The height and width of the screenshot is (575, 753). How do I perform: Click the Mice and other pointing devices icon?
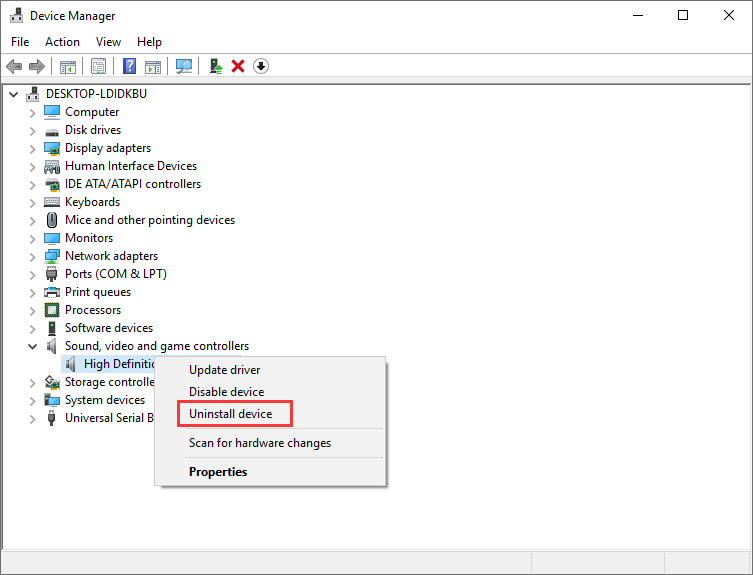[52, 220]
